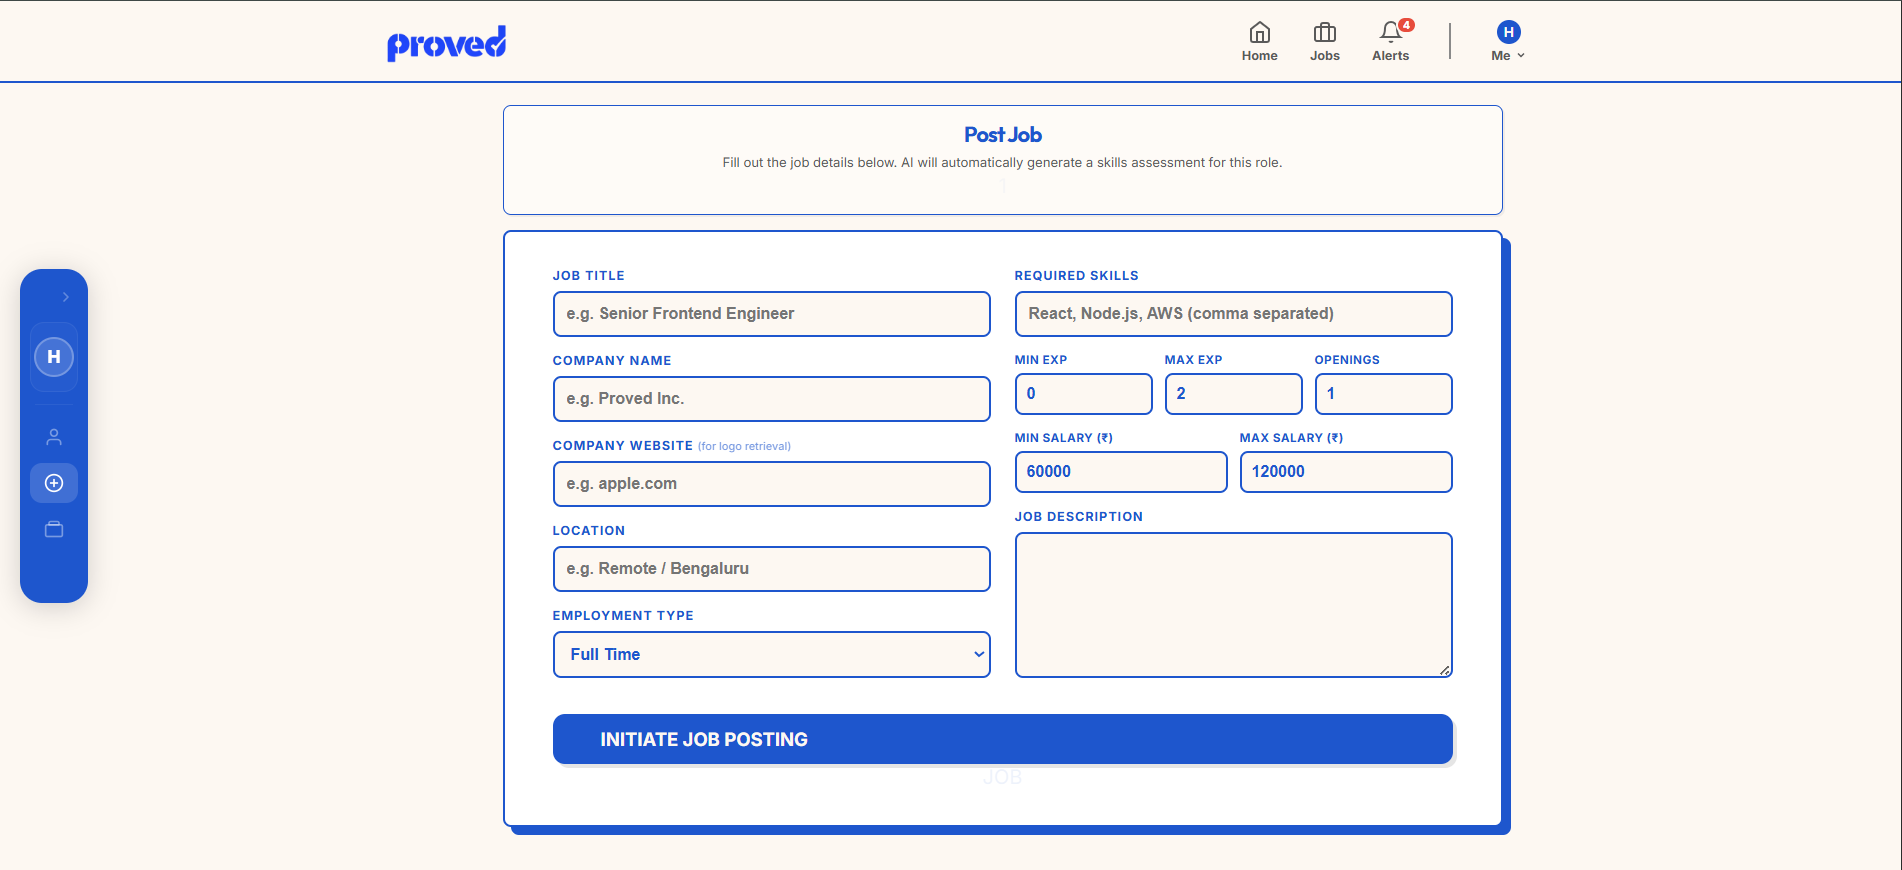The height and width of the screenshot is (870, 1902).
Task: Focus the Job Title input field
Action: (771, 314)
